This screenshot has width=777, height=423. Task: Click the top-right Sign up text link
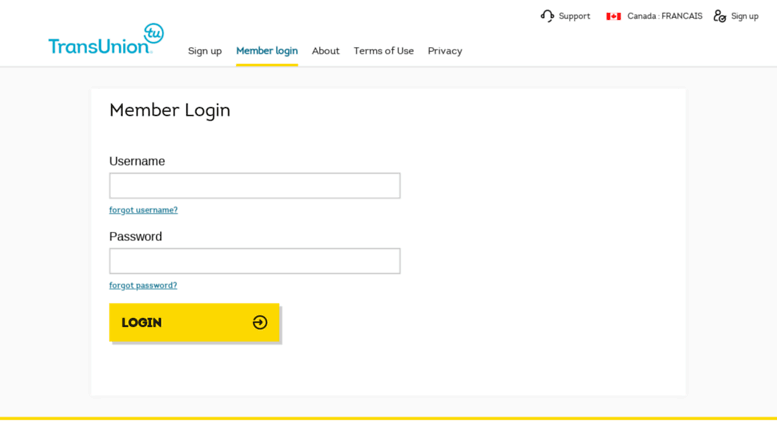click(x=745, y=16)
